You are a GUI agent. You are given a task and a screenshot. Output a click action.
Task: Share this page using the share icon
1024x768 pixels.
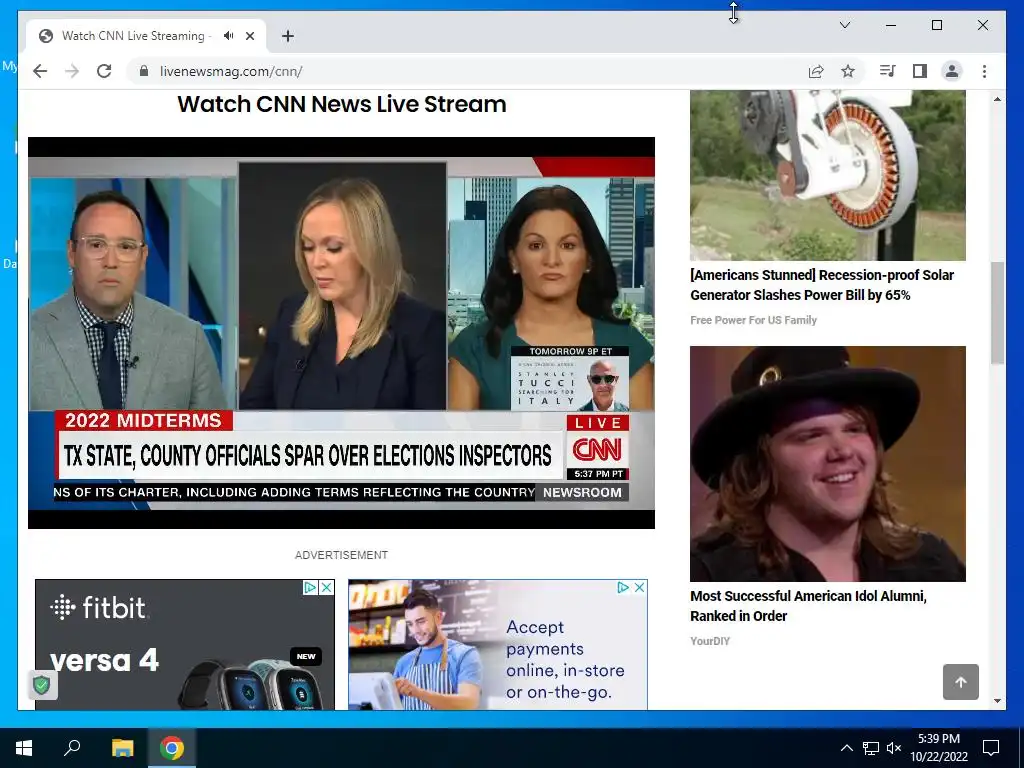point(816,71)
